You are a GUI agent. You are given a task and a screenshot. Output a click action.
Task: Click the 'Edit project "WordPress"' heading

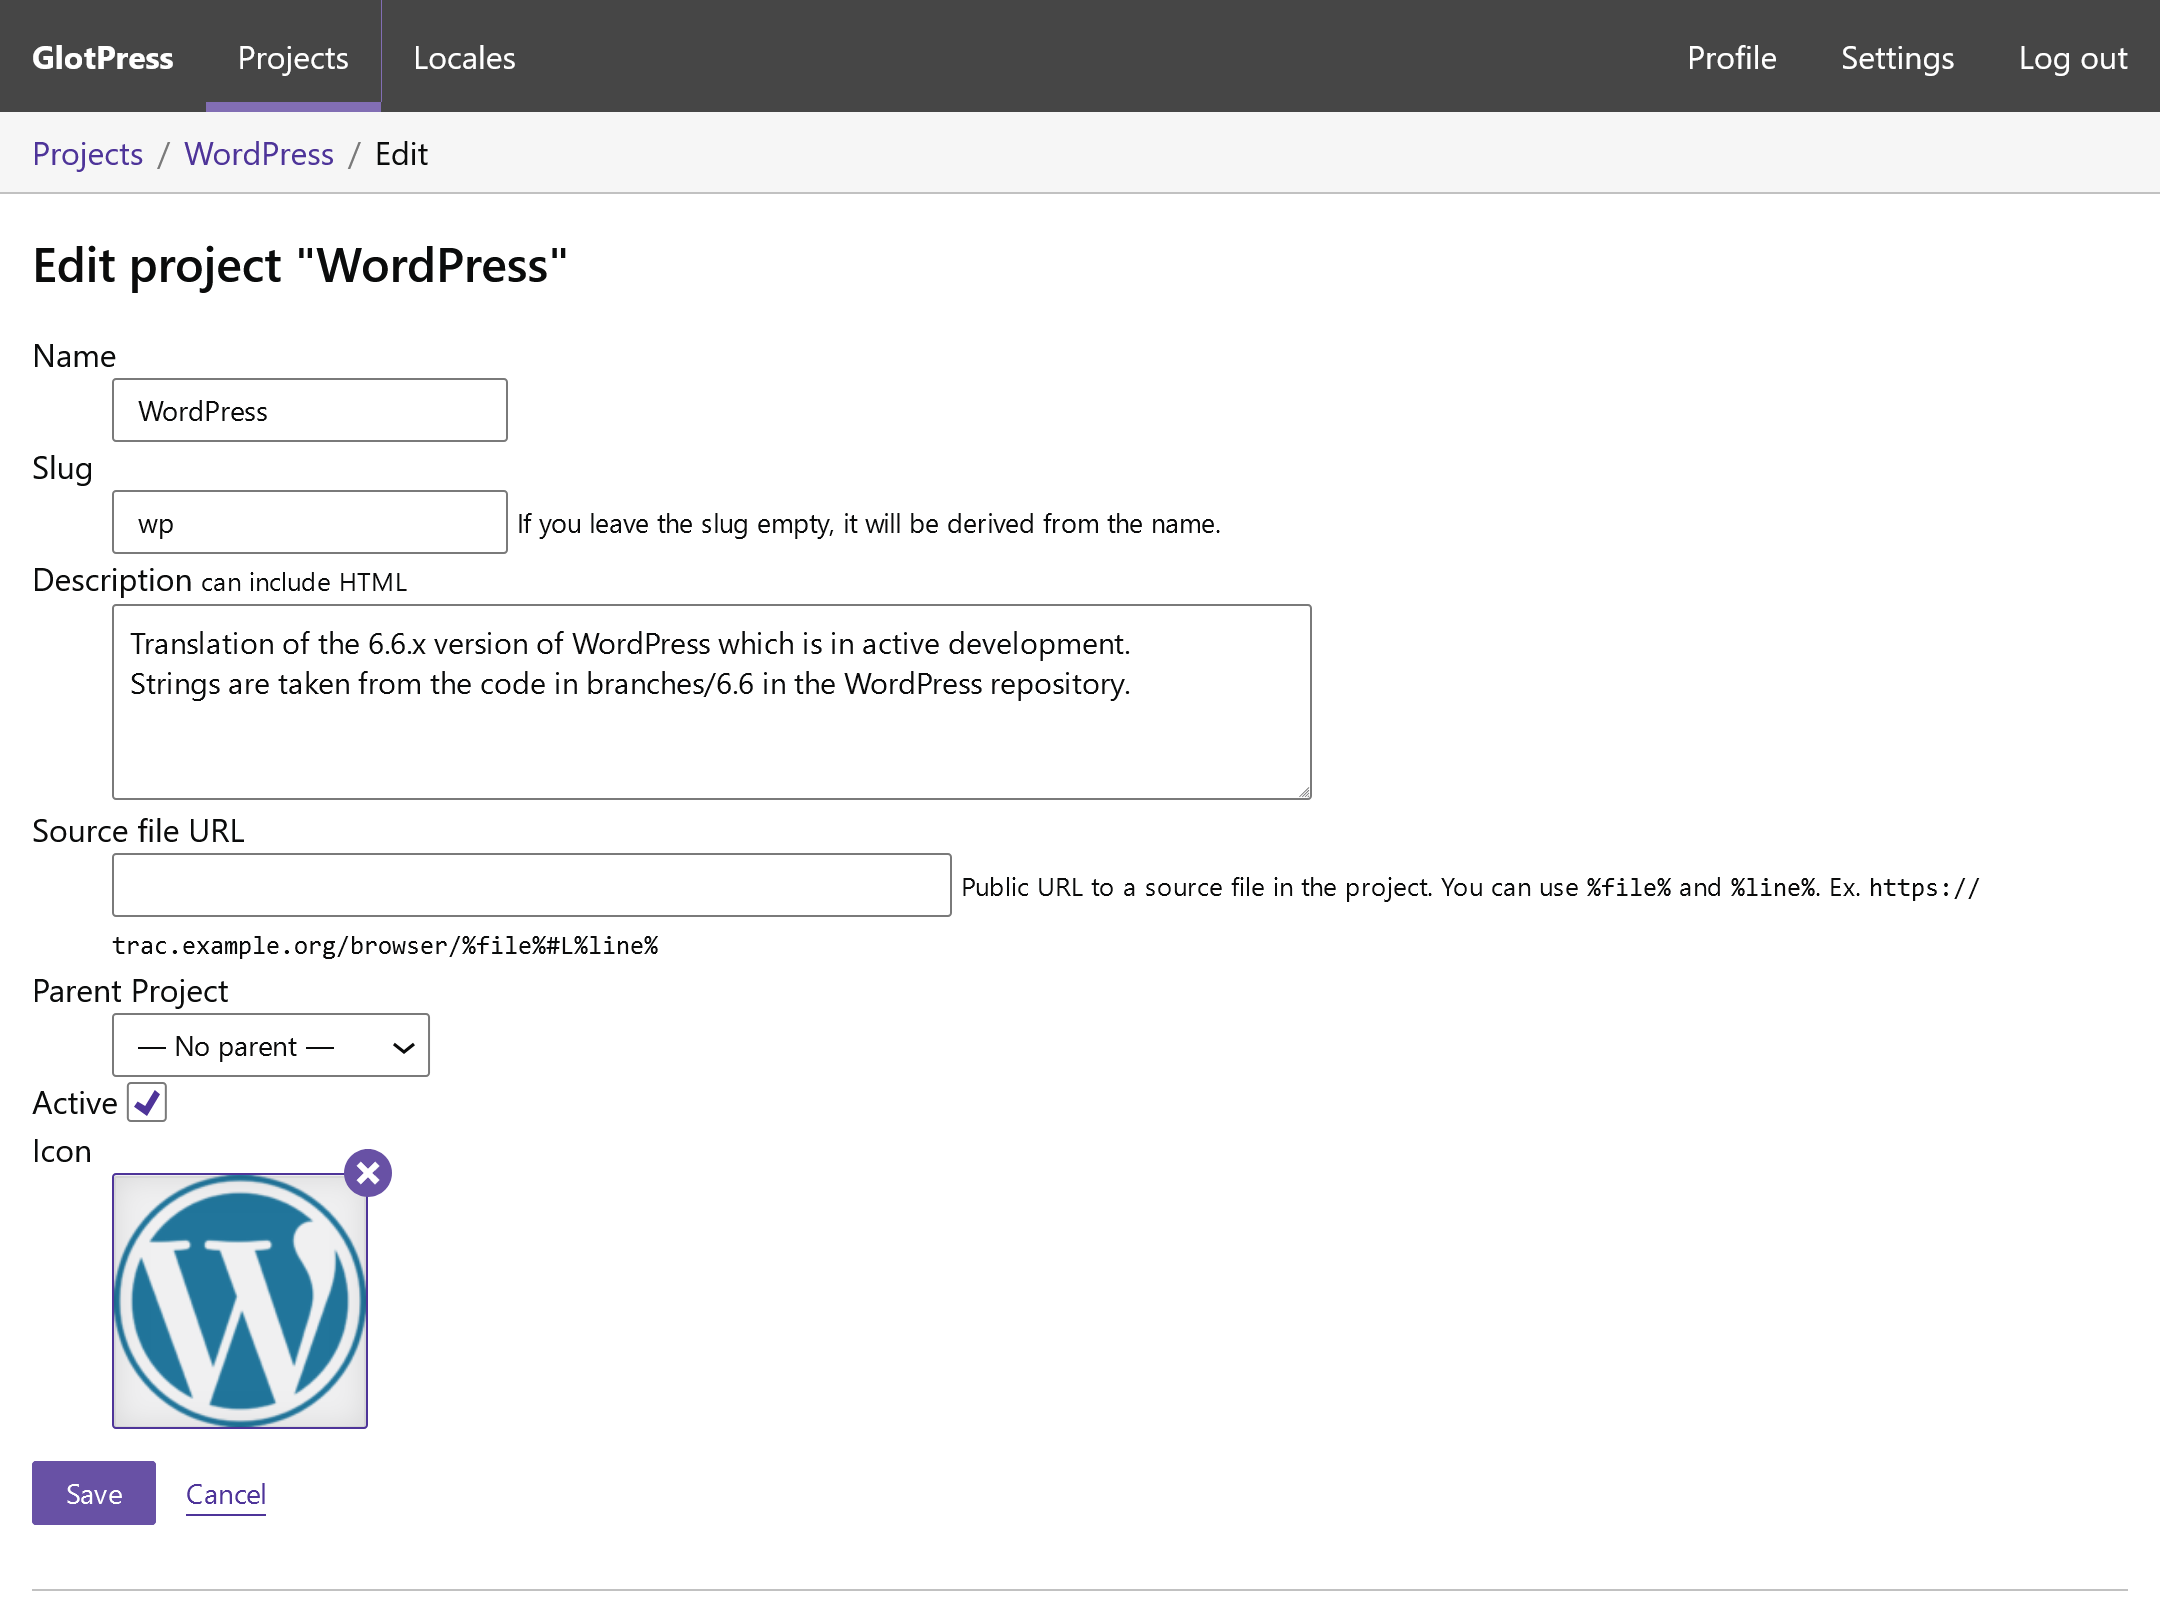click(300, 266)
